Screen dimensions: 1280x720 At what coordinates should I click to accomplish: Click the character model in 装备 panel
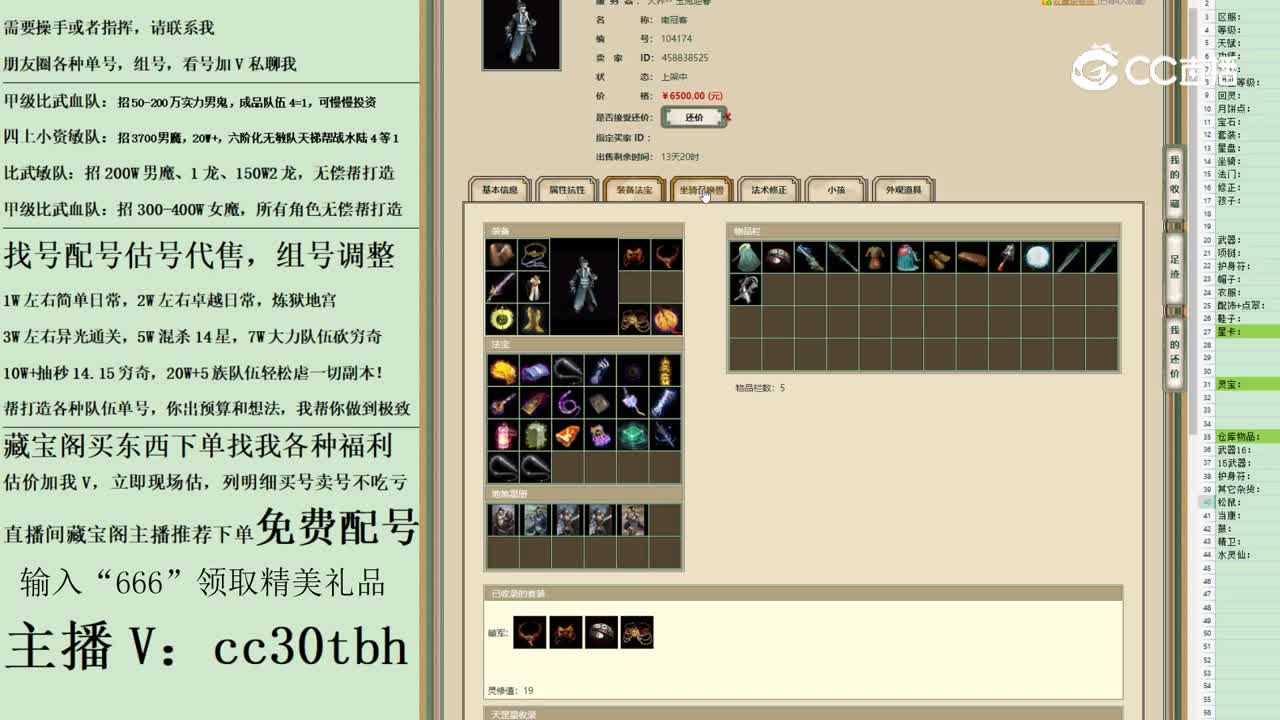click(x=584, y=287)
